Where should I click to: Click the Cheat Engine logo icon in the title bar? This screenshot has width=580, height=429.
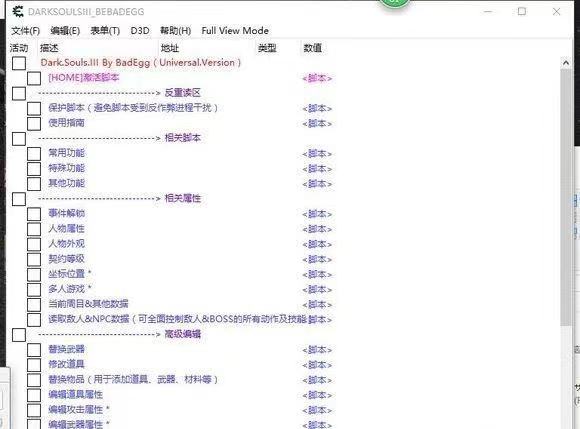pos(17,12)
